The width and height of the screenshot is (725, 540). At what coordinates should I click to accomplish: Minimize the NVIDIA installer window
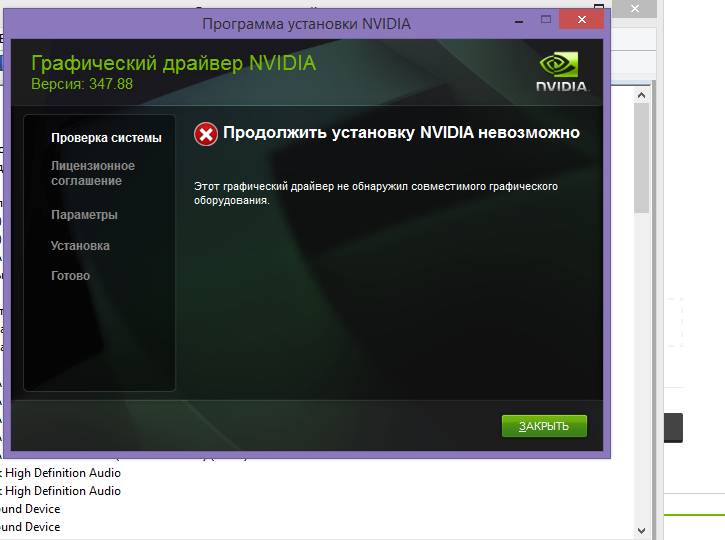click(x=519, y=21)
